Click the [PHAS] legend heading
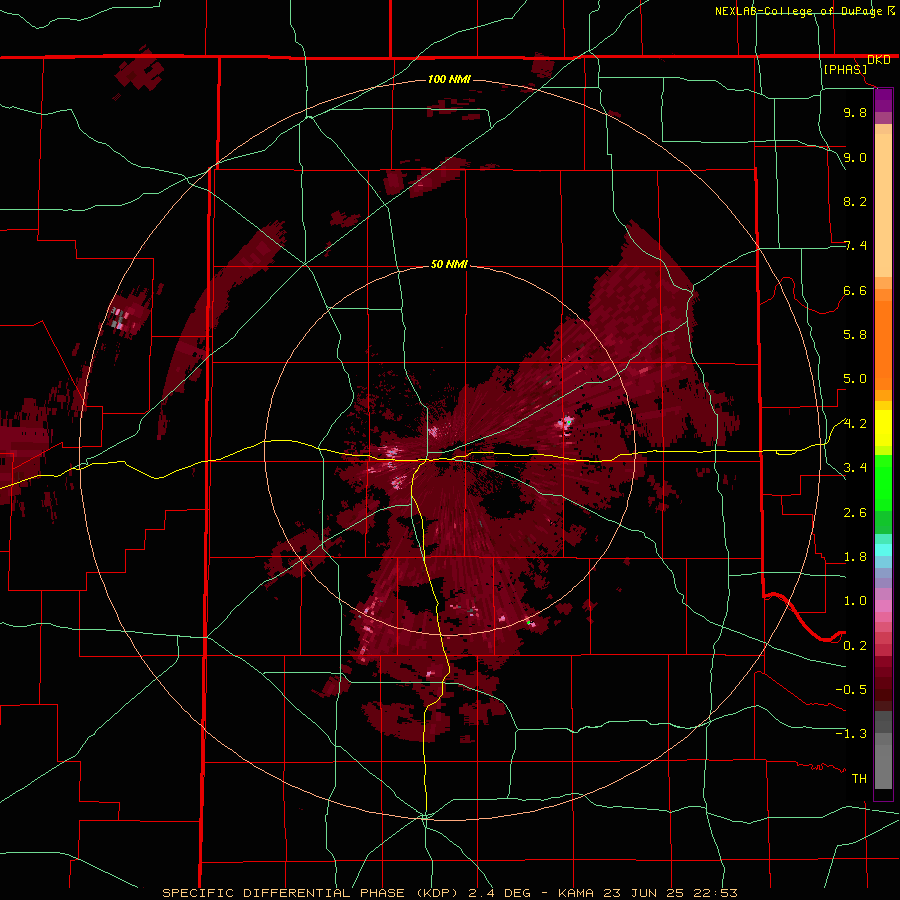This screenshot has width=900, height=900. point(845,69)
